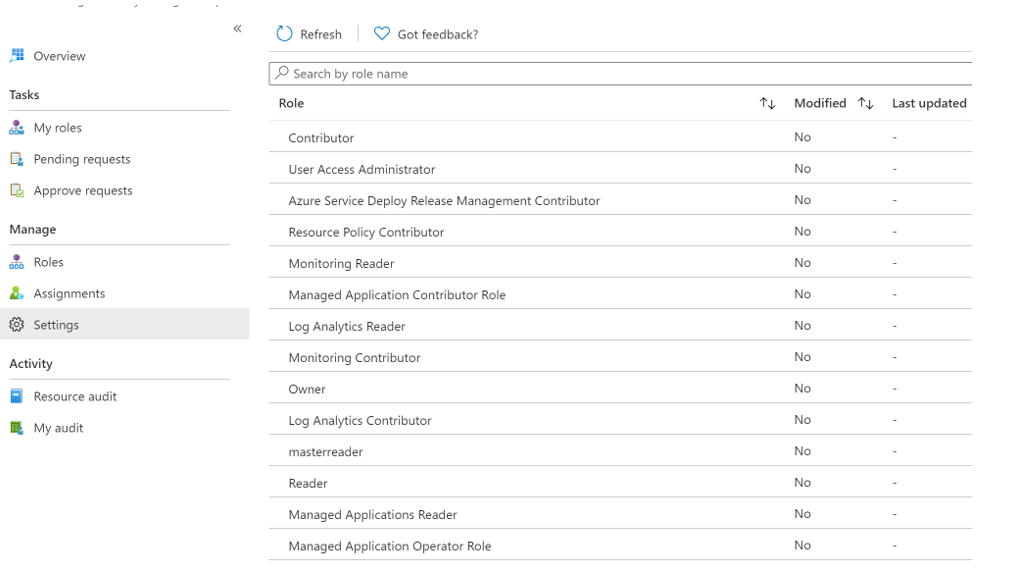1011x587 pixels.
Task: Collapse the left navigation pane
Action: 237,29
